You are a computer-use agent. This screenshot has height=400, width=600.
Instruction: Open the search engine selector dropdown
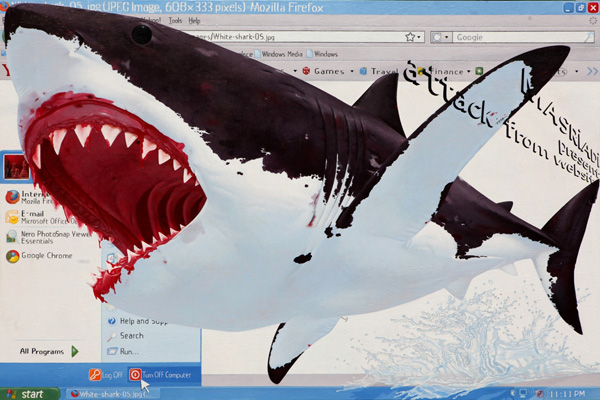[x=446, y=38]
